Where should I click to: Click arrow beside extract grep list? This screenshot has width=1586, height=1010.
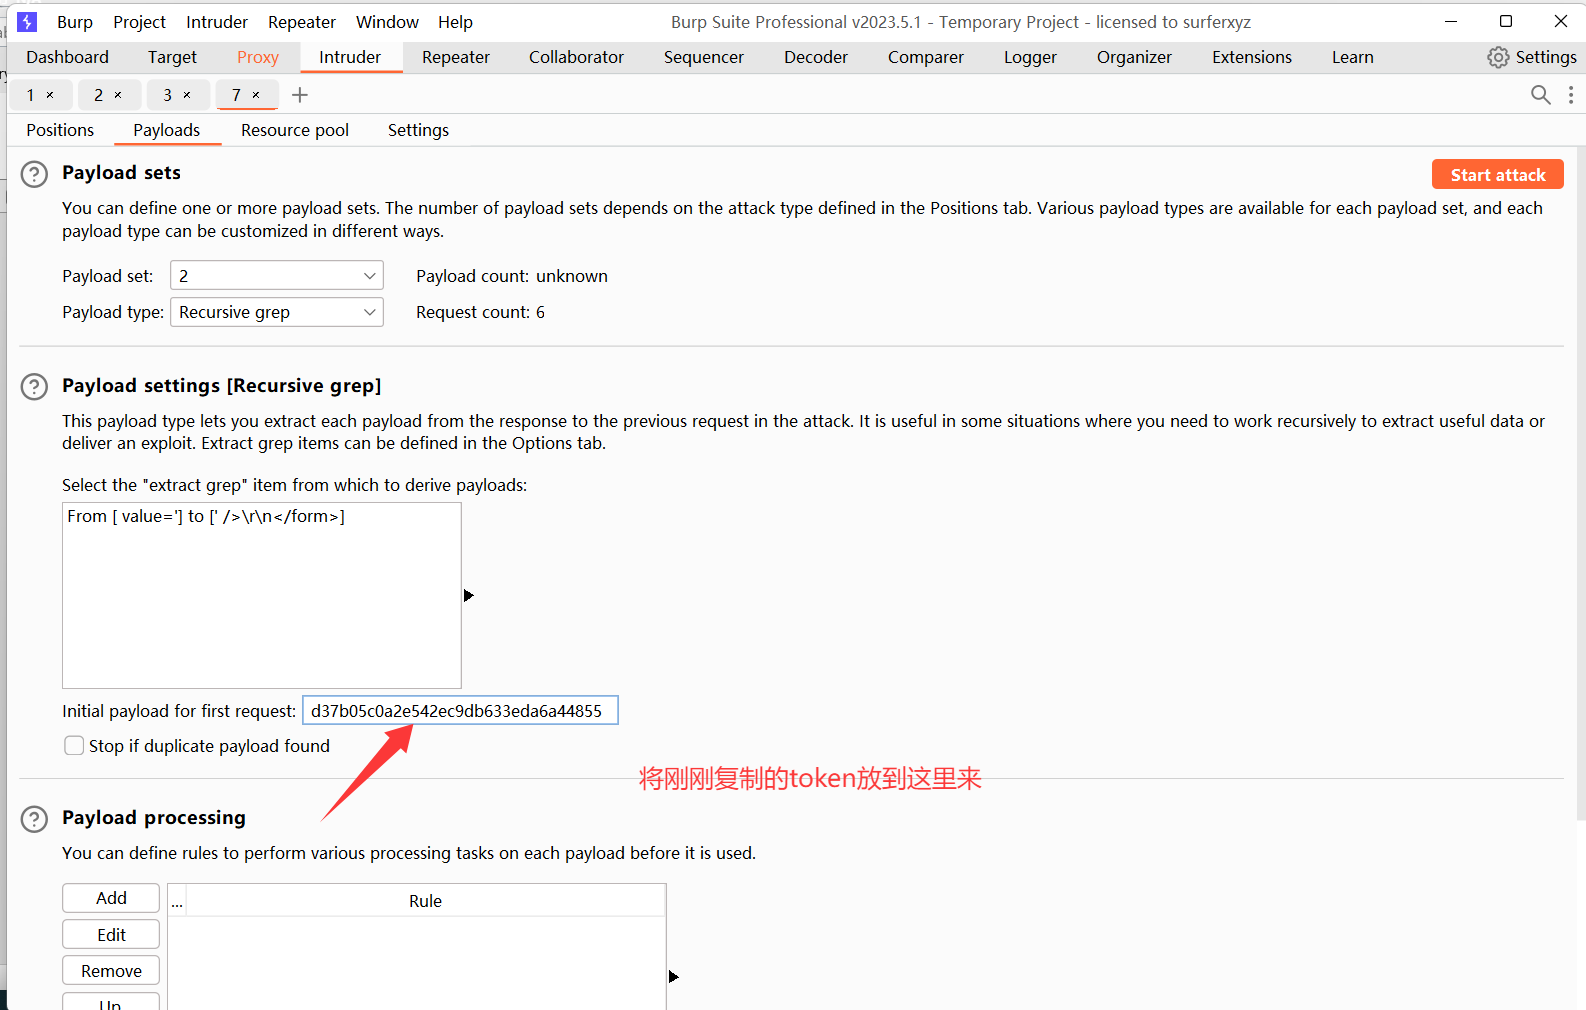pyautogui.click(x=468, y=595)
